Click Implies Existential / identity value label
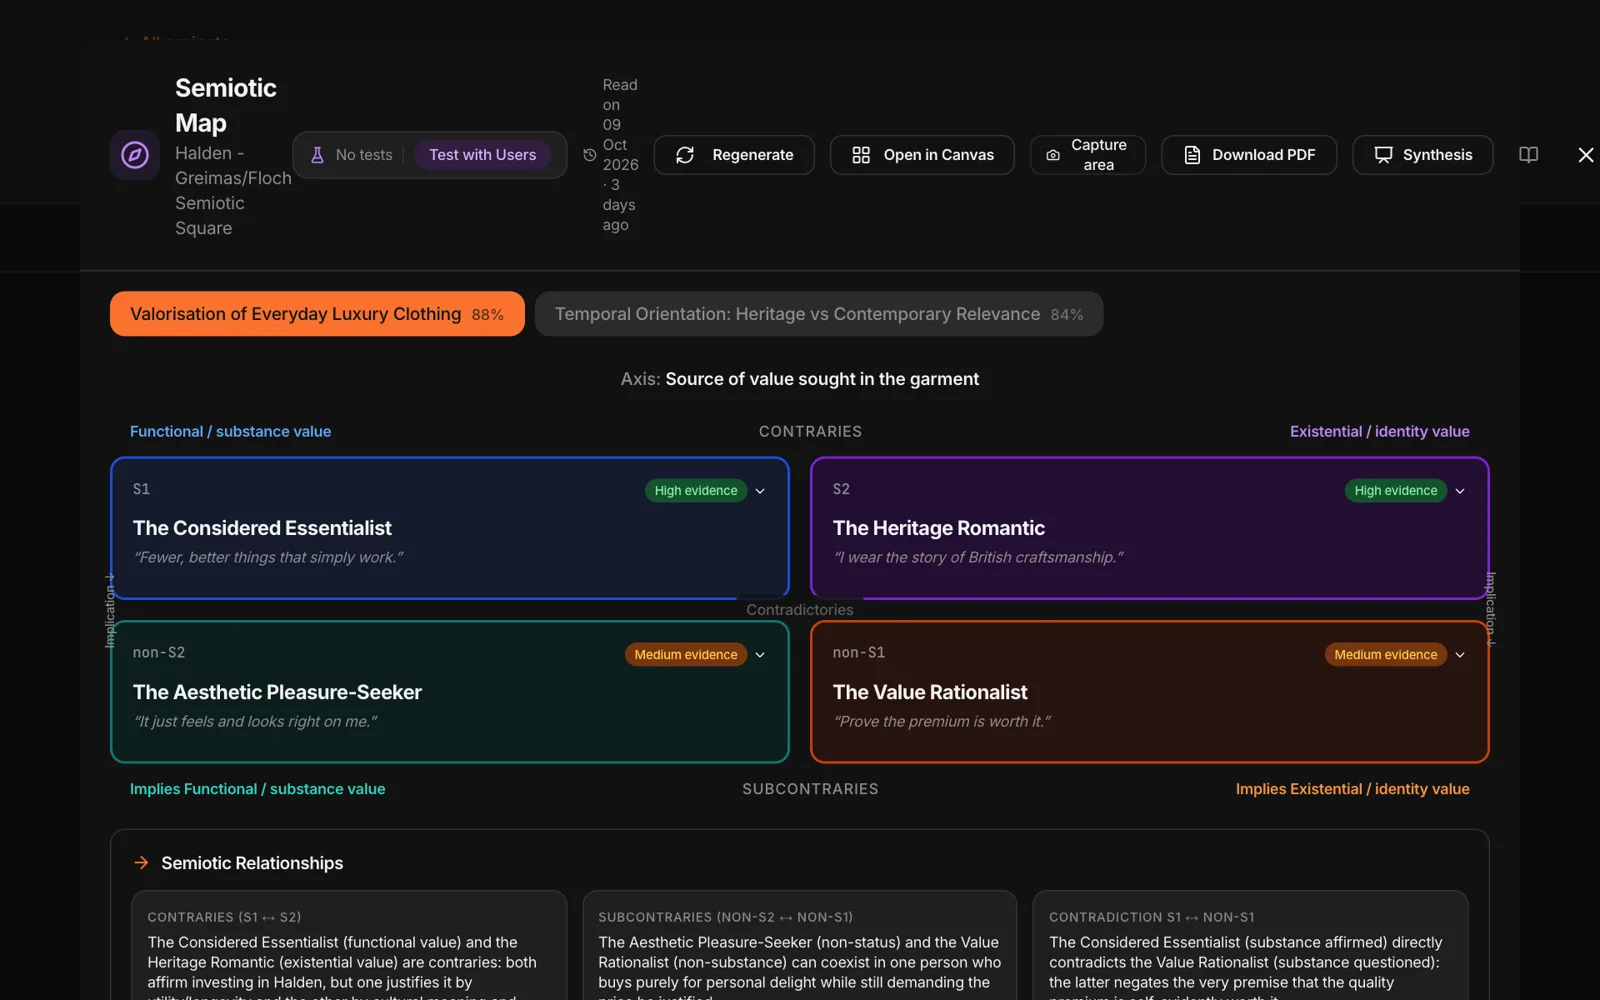This screenshot has width=1600, height=1000. [1353, 789]
